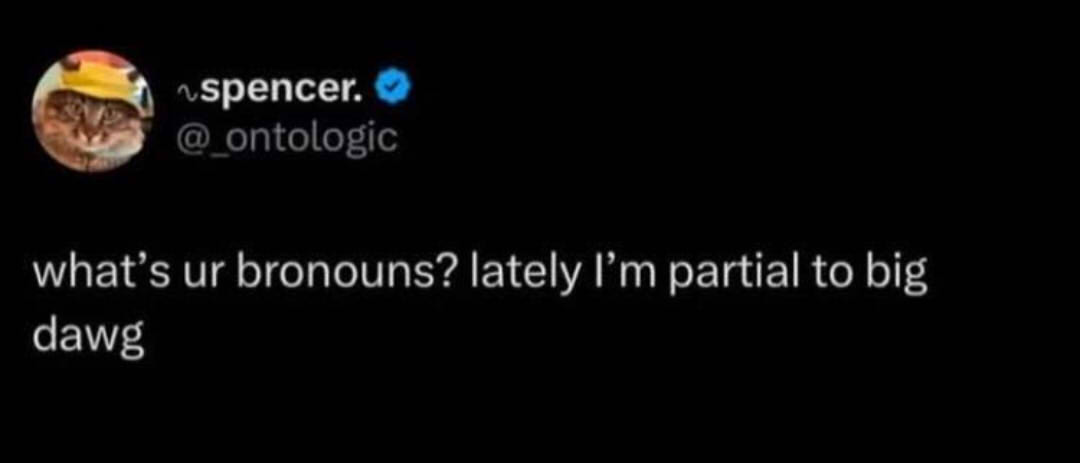The height and width of the screenshot is (463, 1080).
Task: Click the tilde symbol before spencer
Action: pyautogui.click(x=184, y=95)
